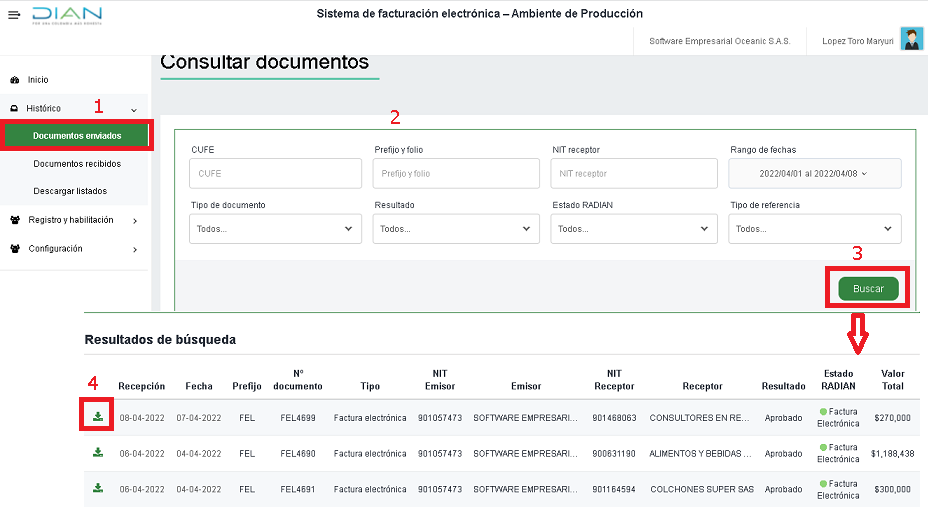Open Documentos recibidos page
This screenshot has width=928, height=507.
(x=77, y=164)
